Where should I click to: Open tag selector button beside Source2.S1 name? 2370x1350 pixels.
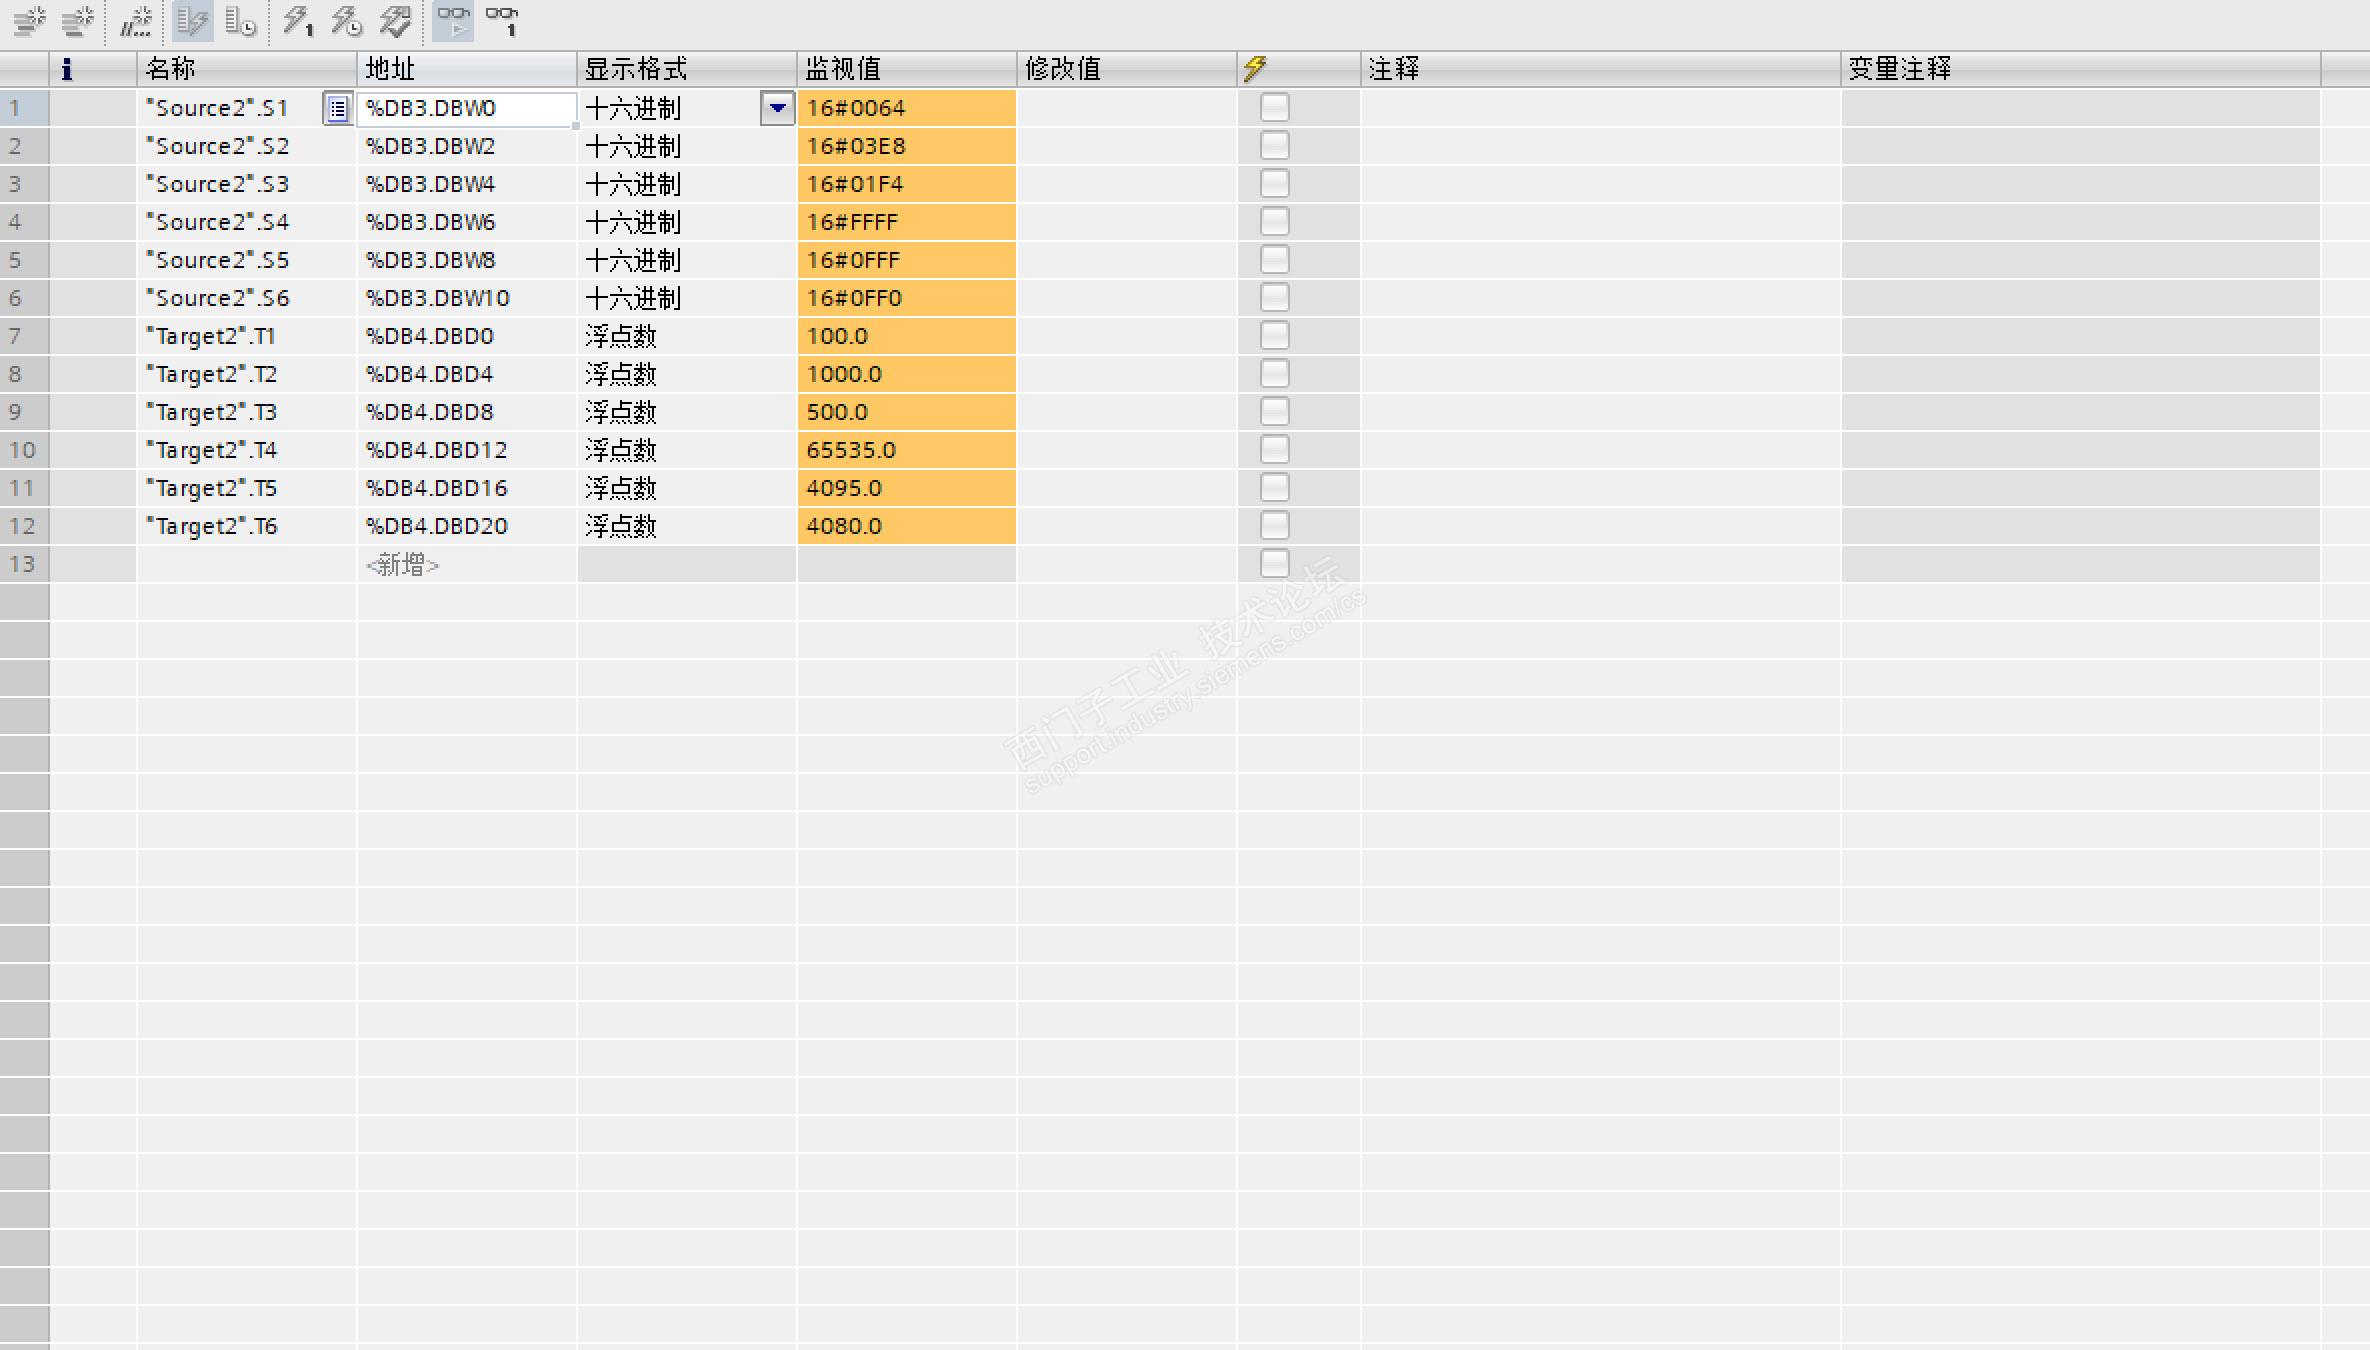[x=337, y=108]
